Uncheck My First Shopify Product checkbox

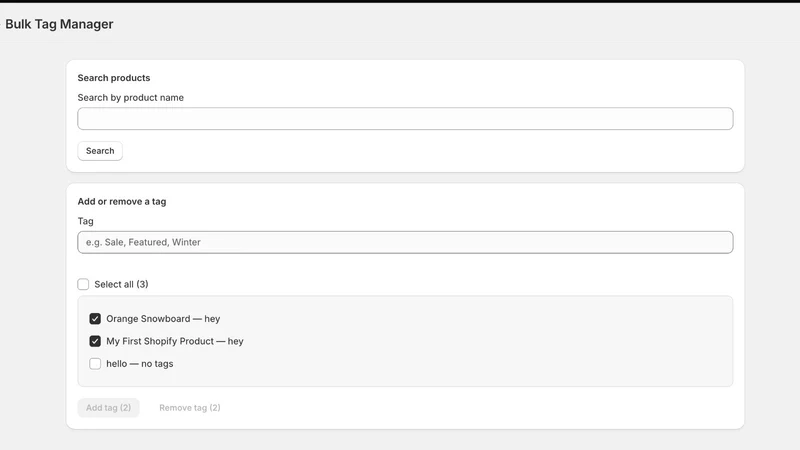[95, 341]
